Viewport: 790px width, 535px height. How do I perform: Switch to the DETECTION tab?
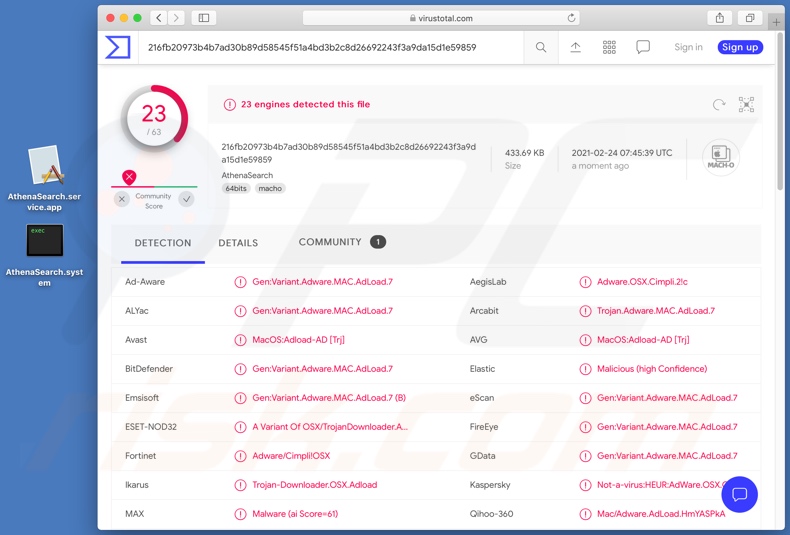click(163, 243)
